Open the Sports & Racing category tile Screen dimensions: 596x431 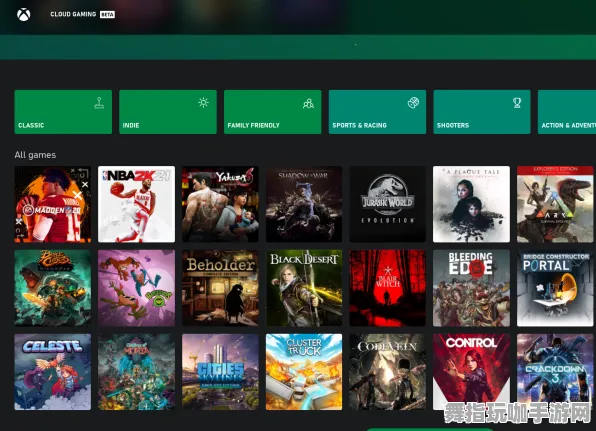pos(377,112)
